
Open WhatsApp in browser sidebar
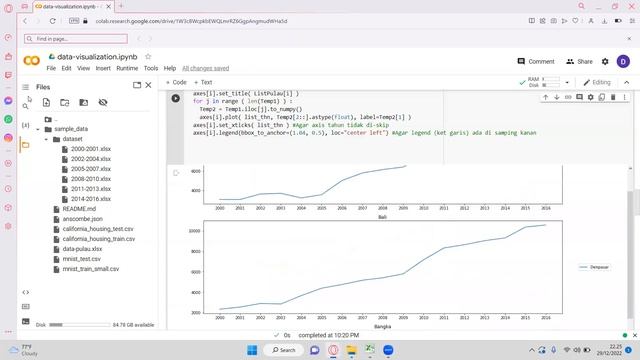[x=8, y=119]
